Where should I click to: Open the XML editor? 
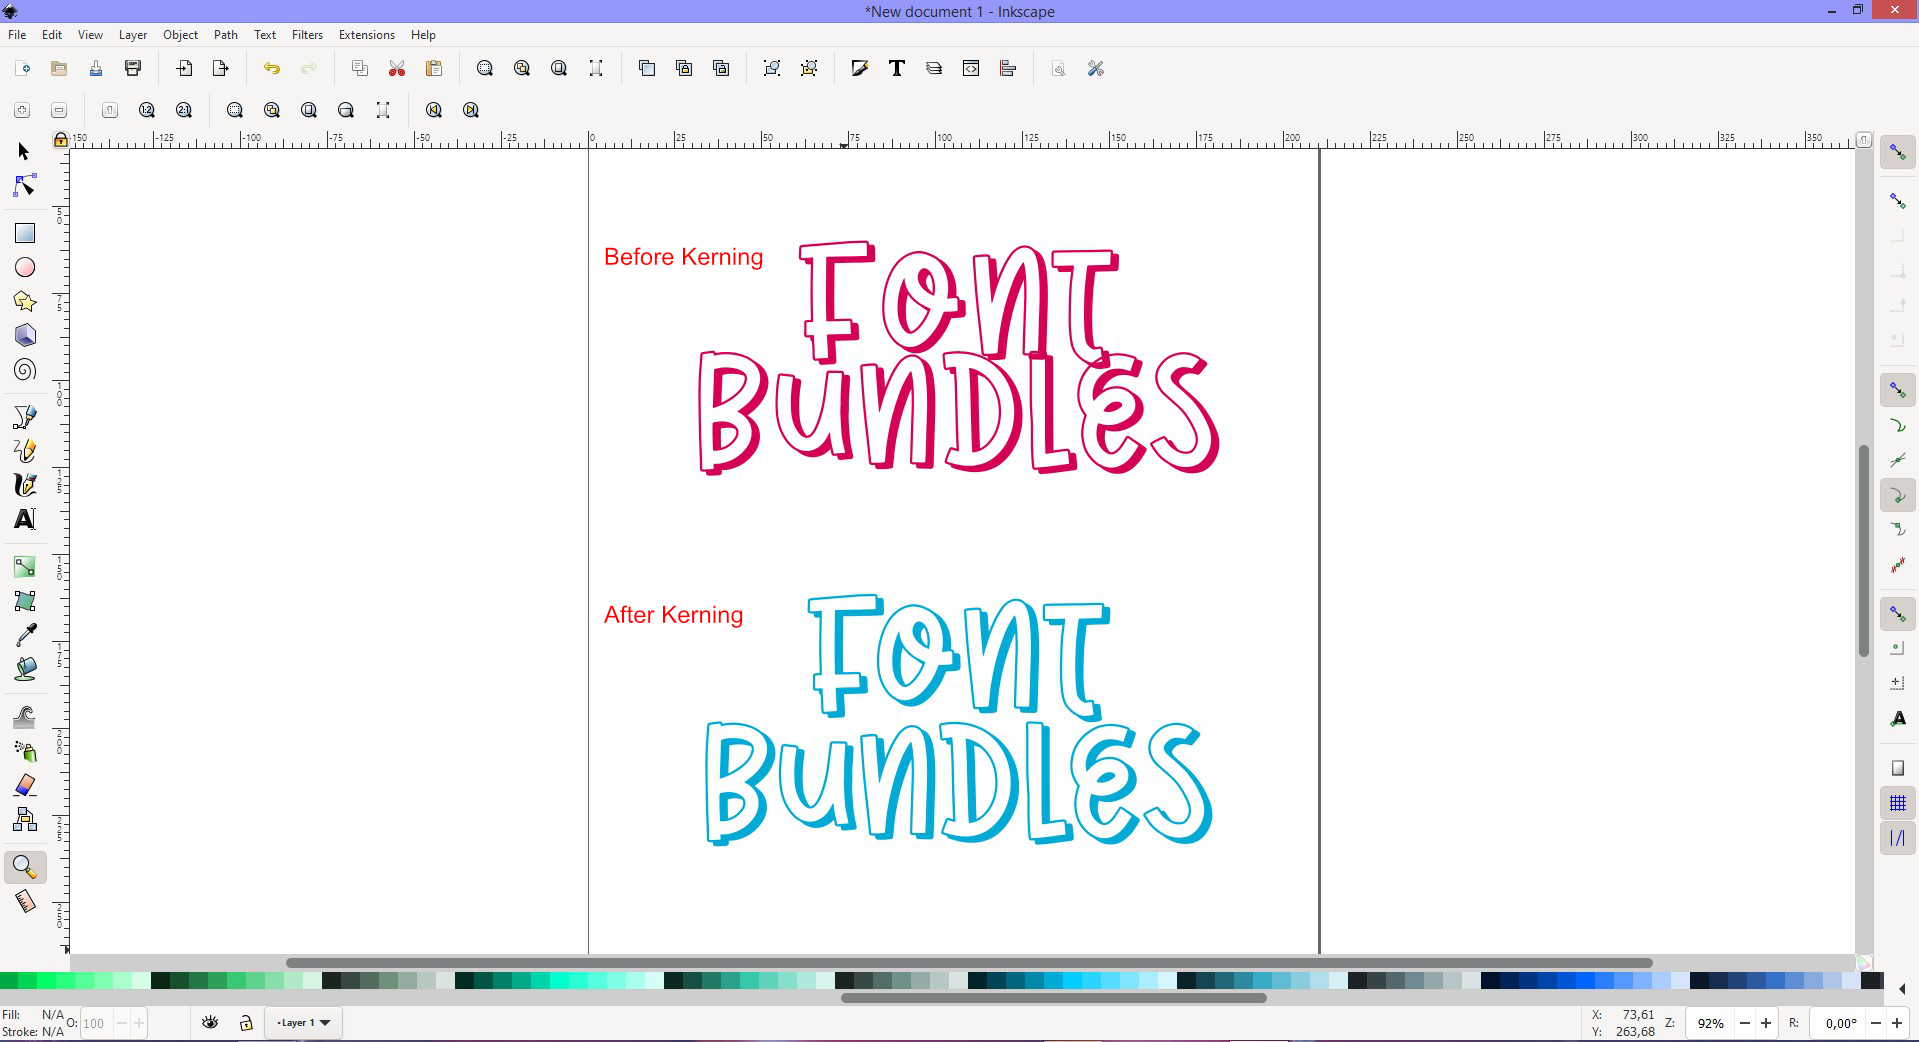pyautogui.click(x=971, y=68)
